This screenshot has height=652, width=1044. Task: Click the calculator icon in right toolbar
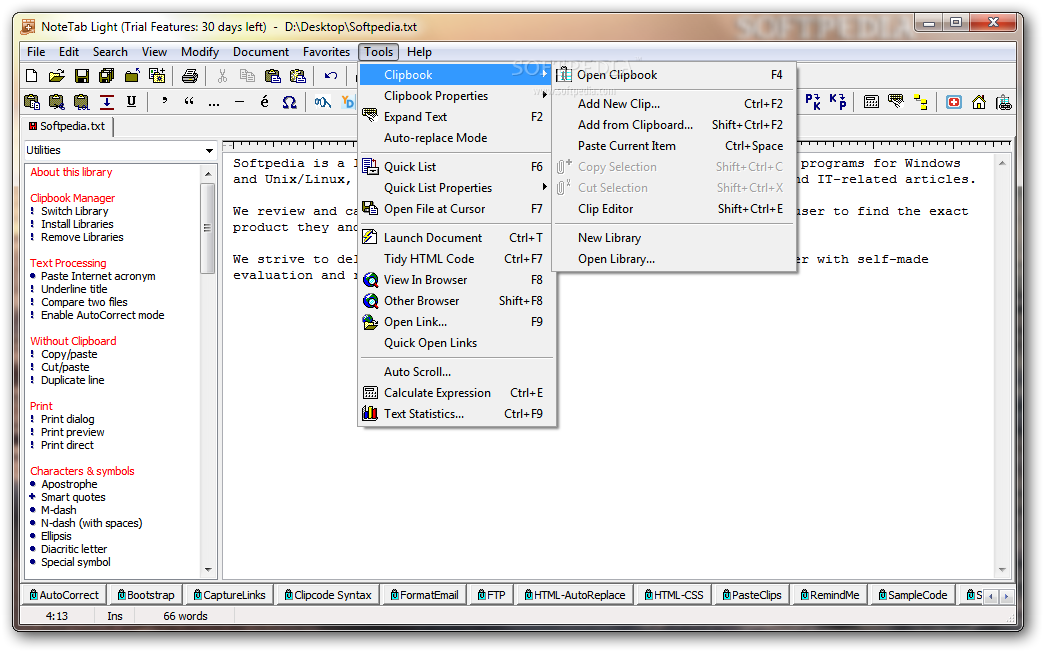(871, 102)
